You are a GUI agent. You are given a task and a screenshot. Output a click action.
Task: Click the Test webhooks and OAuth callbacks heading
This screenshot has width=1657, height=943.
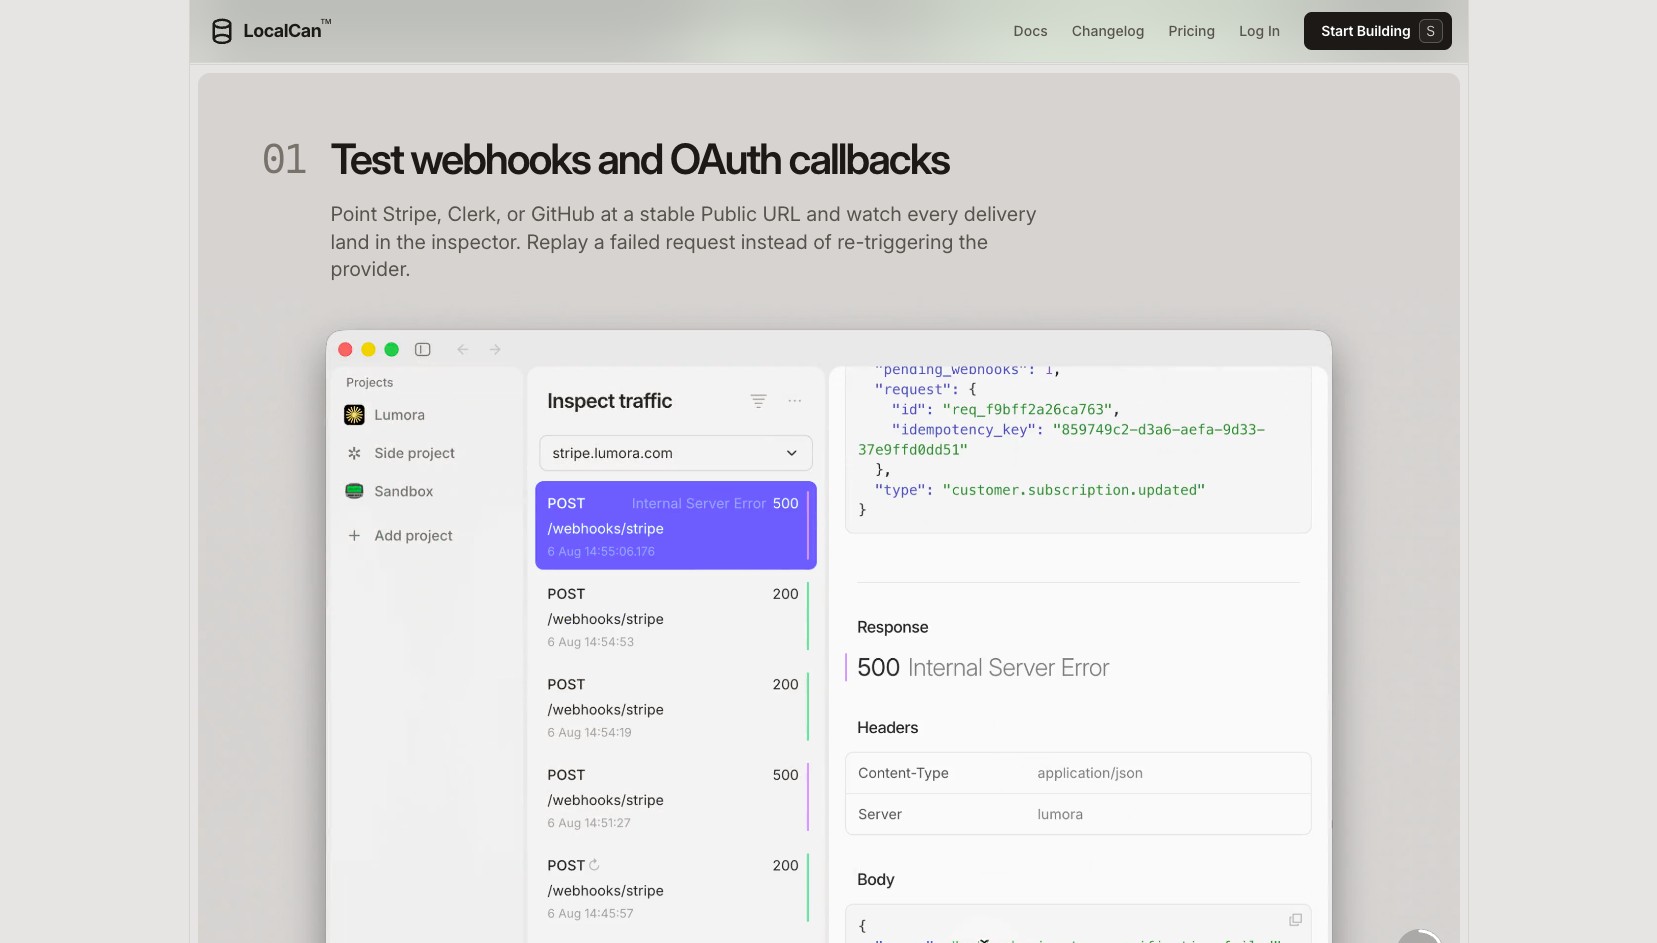[640, 160]
